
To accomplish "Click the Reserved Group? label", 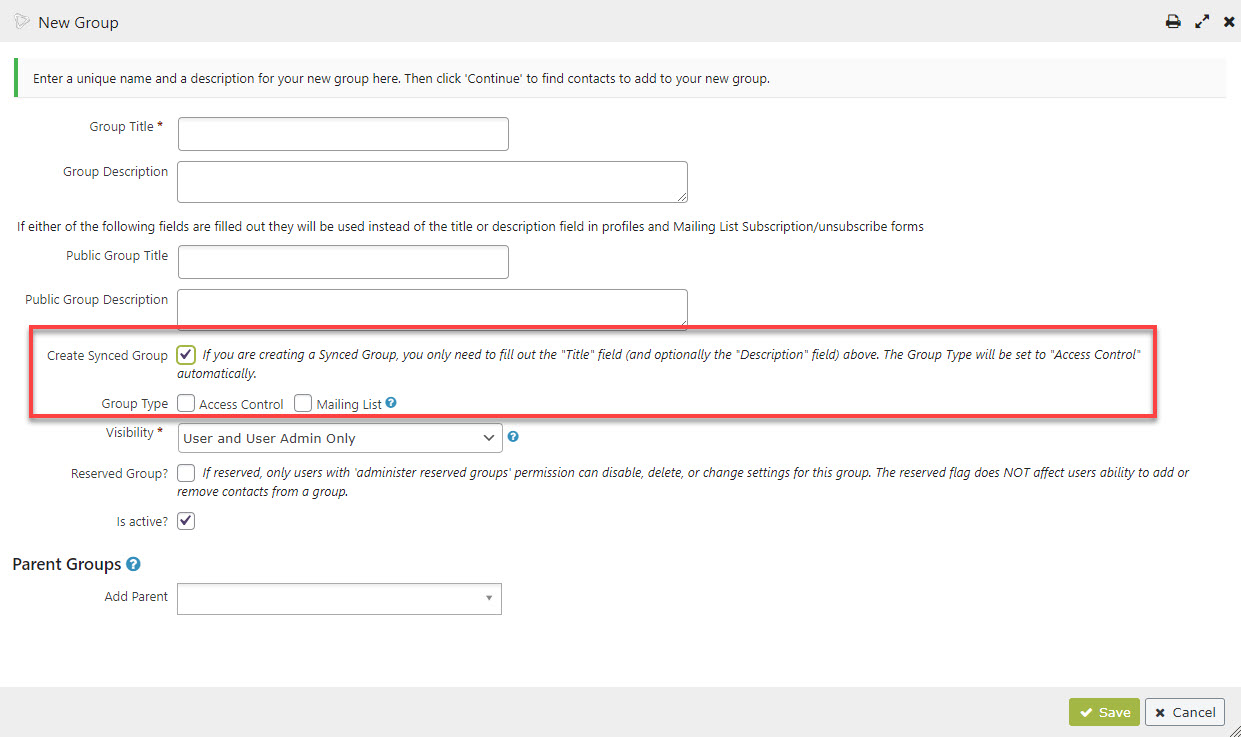I will (x=119, y=473).
